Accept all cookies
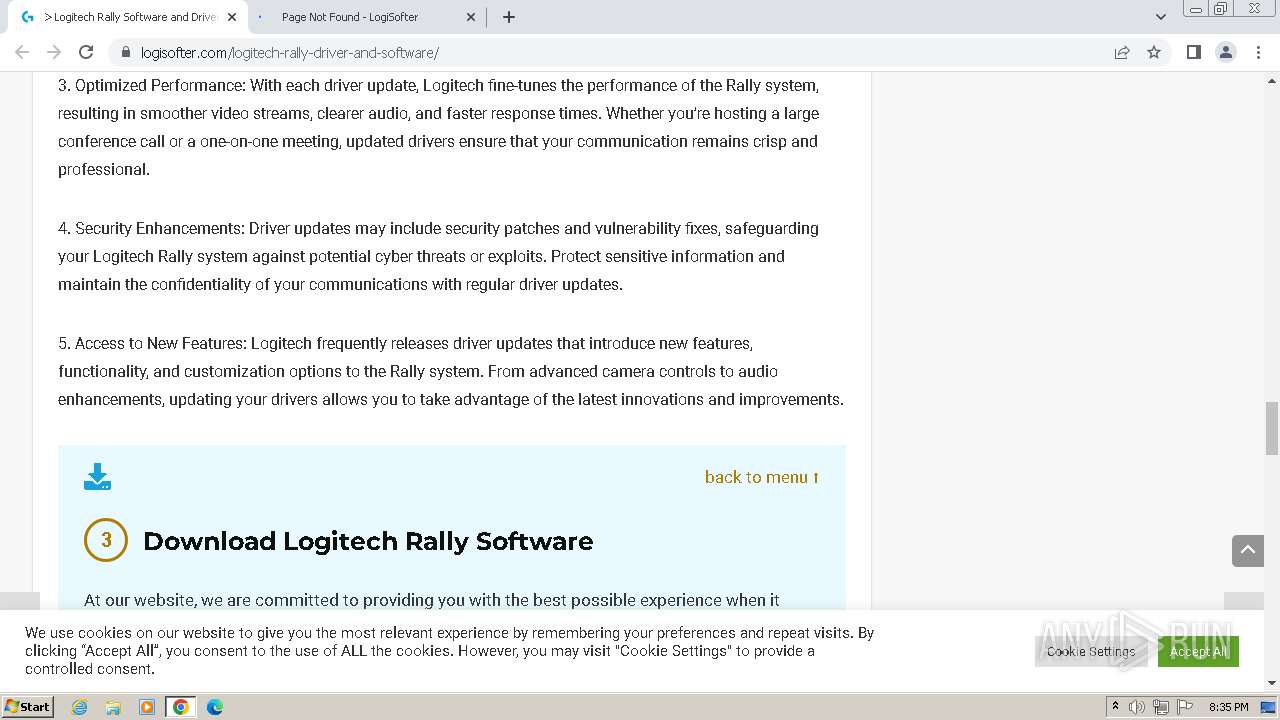This screenshot has width=1280, height=720. point(1198,651)
